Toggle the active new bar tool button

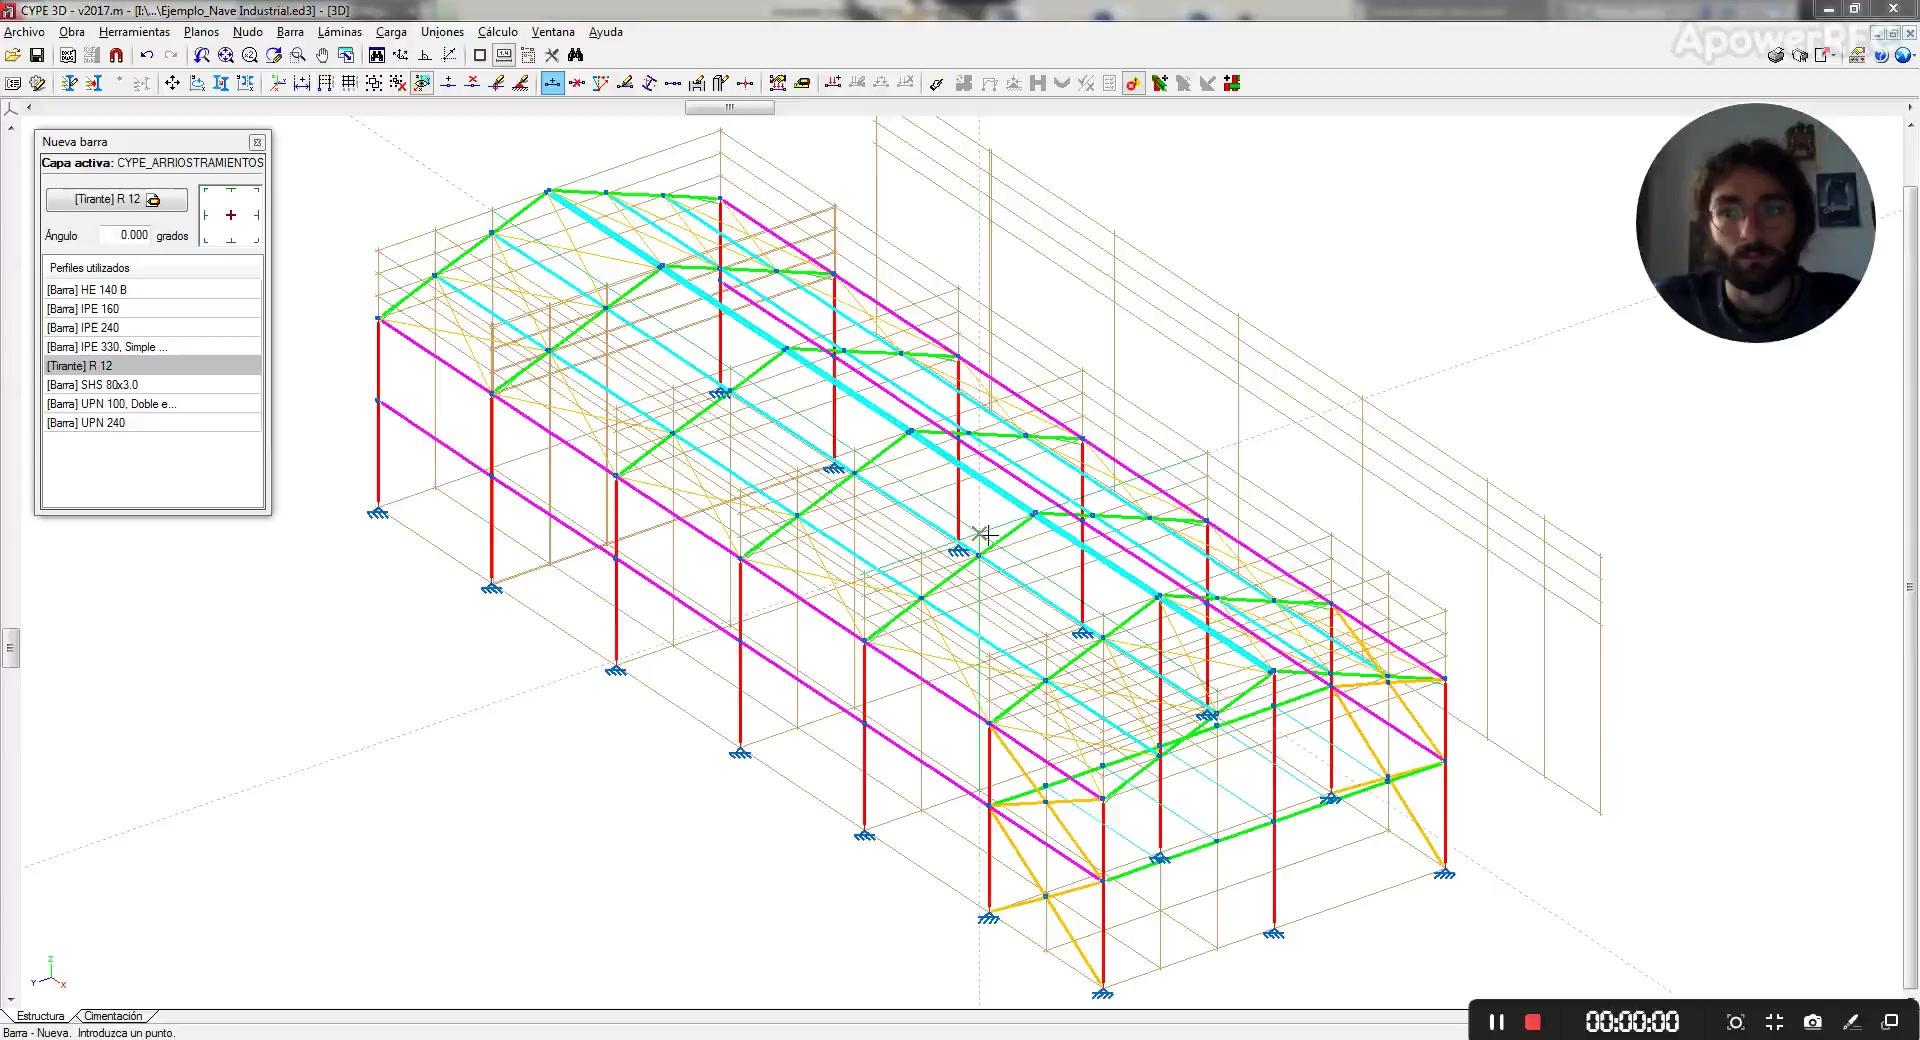[552, 84]
